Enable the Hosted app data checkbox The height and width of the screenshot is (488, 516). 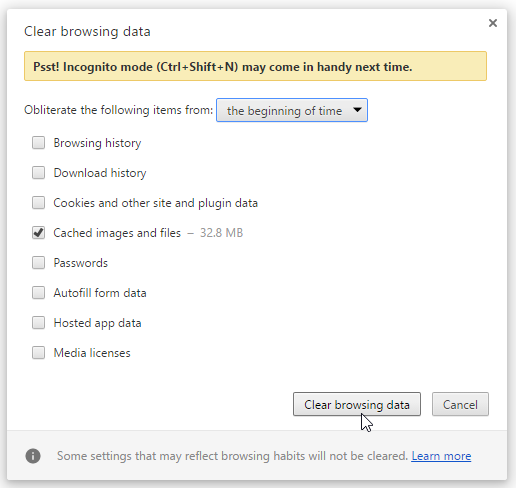coord(38,323)
